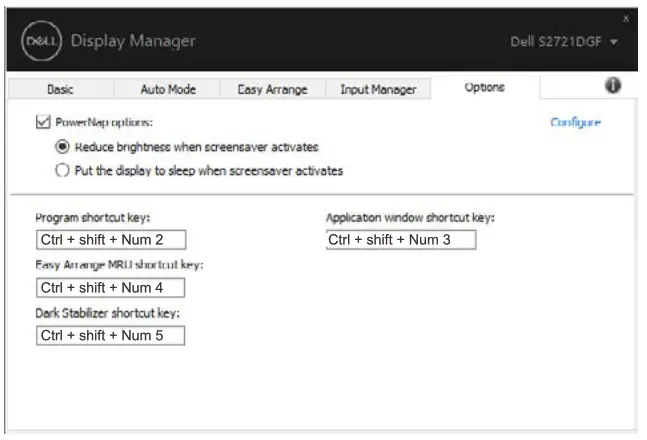Click the 'Dark Stabilizer shortcut key:' label
Screen dimensions: 647x440
coord(108,313)
